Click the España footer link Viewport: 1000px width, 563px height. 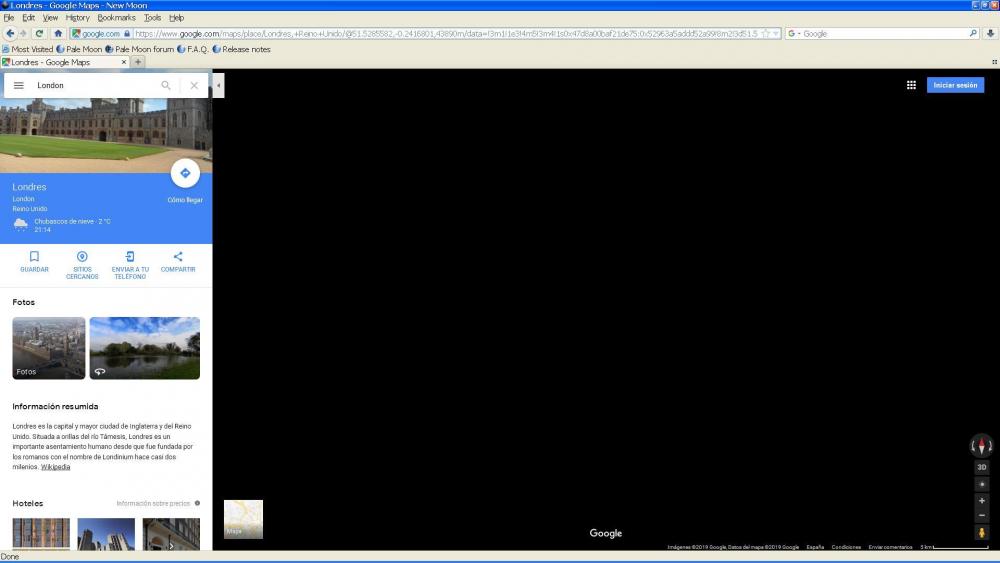click(815, 547)
